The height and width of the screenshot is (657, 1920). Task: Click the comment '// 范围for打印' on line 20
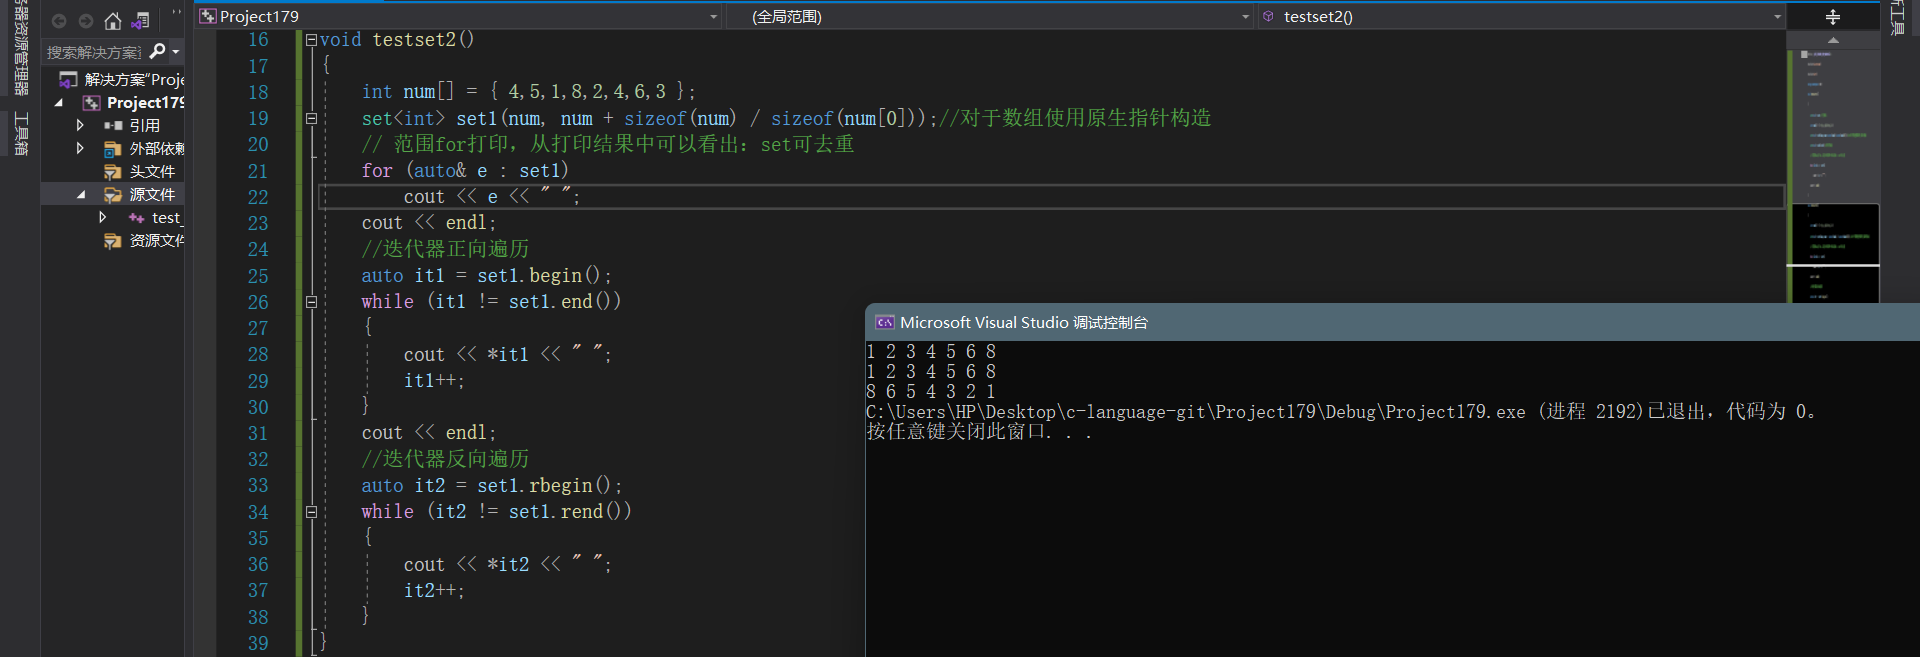(x=436, y=145)
